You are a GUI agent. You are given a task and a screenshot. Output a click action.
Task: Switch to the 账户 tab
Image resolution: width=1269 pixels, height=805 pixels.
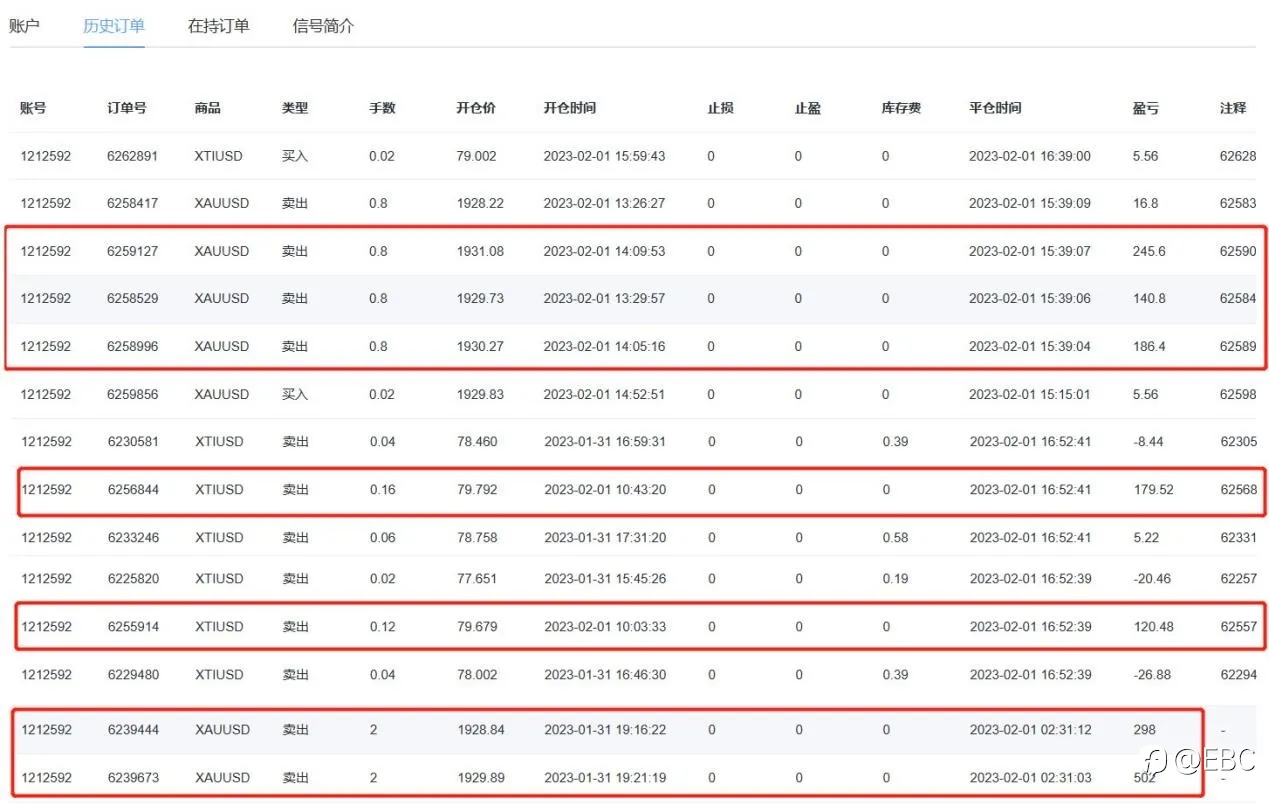point(24,26)
